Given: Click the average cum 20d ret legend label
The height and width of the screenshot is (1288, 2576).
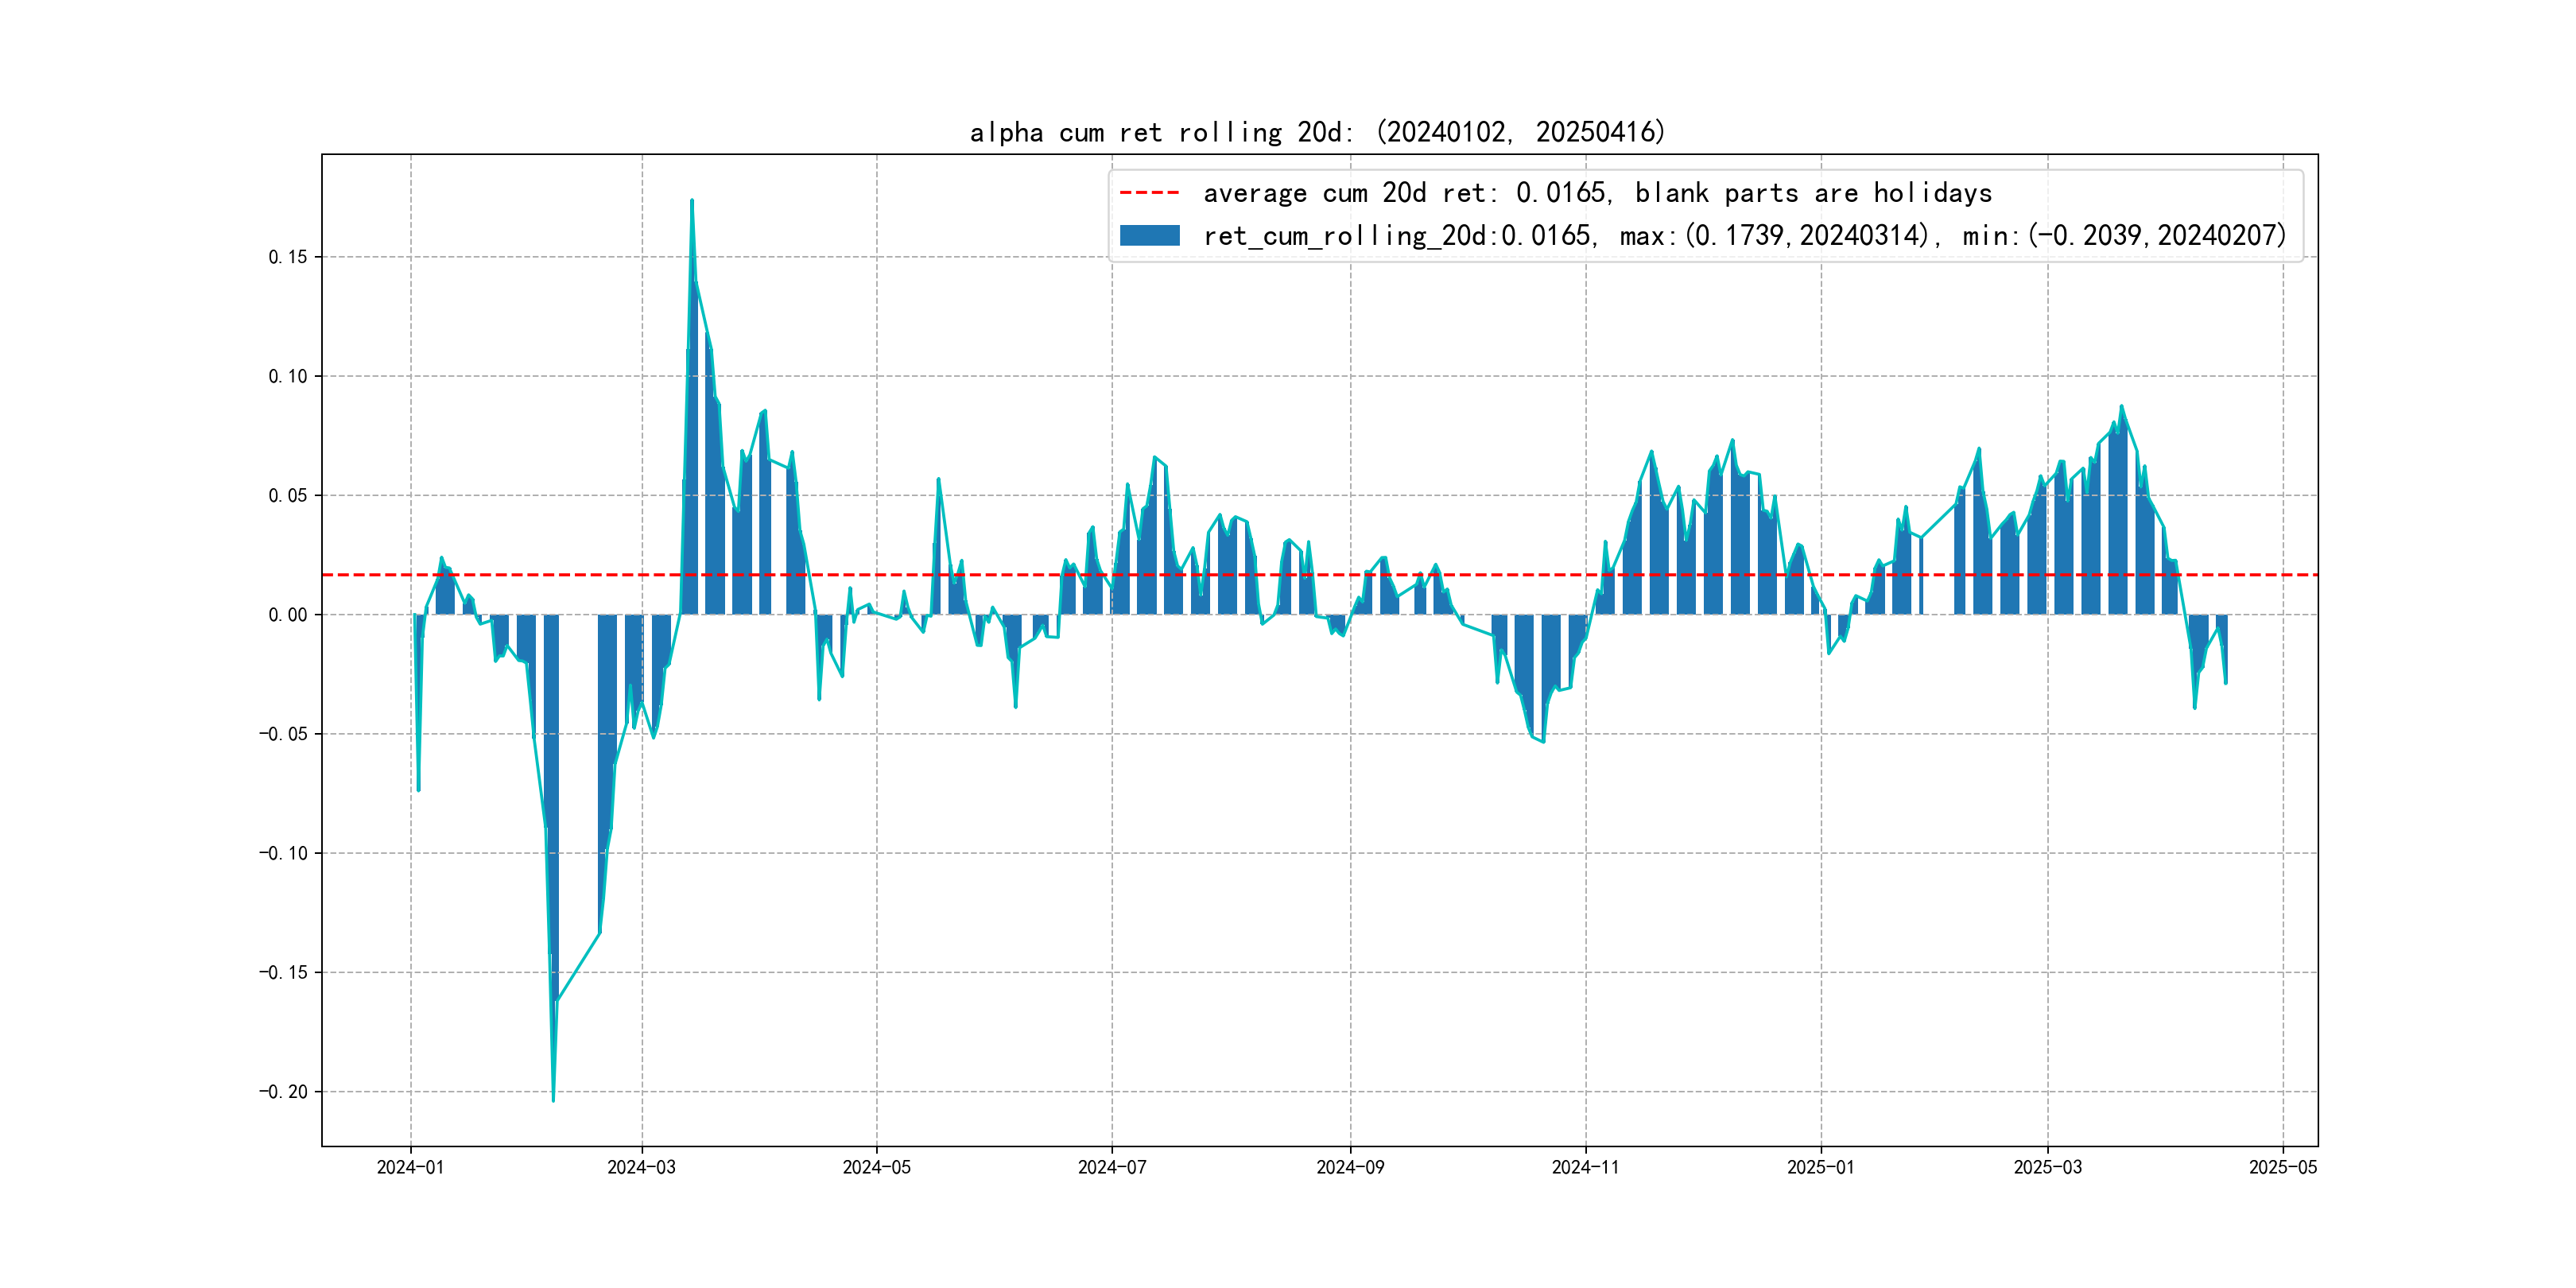Looking at the screenshot, I should [x=1597, y=192].
